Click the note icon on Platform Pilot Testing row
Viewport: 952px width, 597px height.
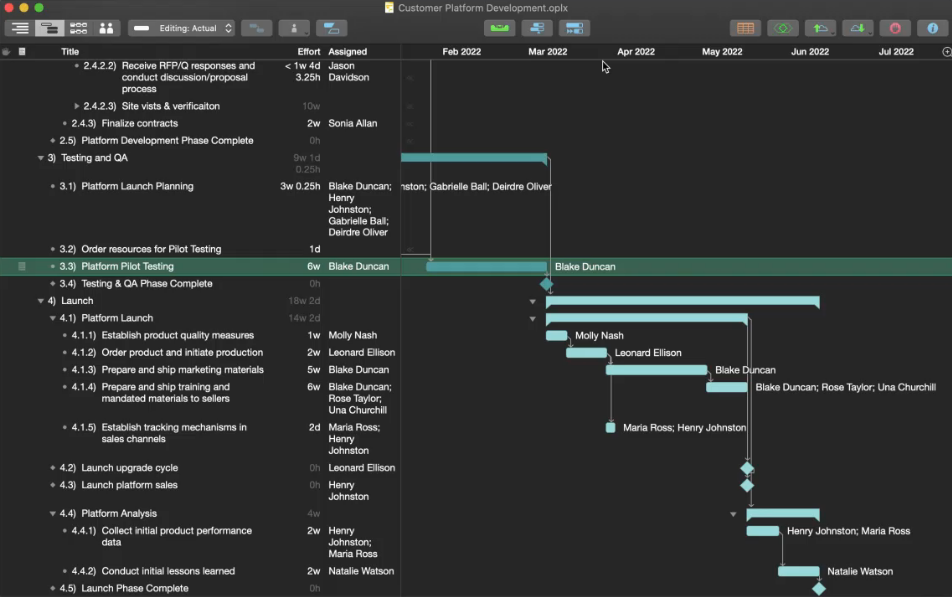[22, 266]
